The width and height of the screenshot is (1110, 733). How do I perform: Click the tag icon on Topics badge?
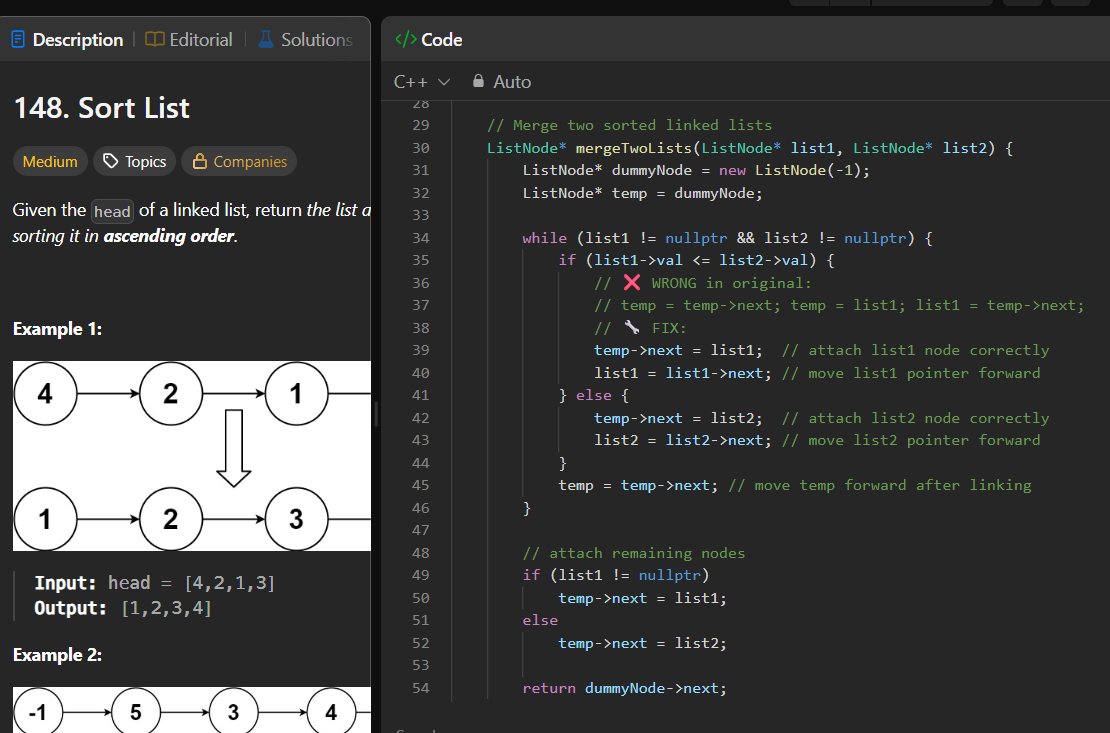pos(109,161)
